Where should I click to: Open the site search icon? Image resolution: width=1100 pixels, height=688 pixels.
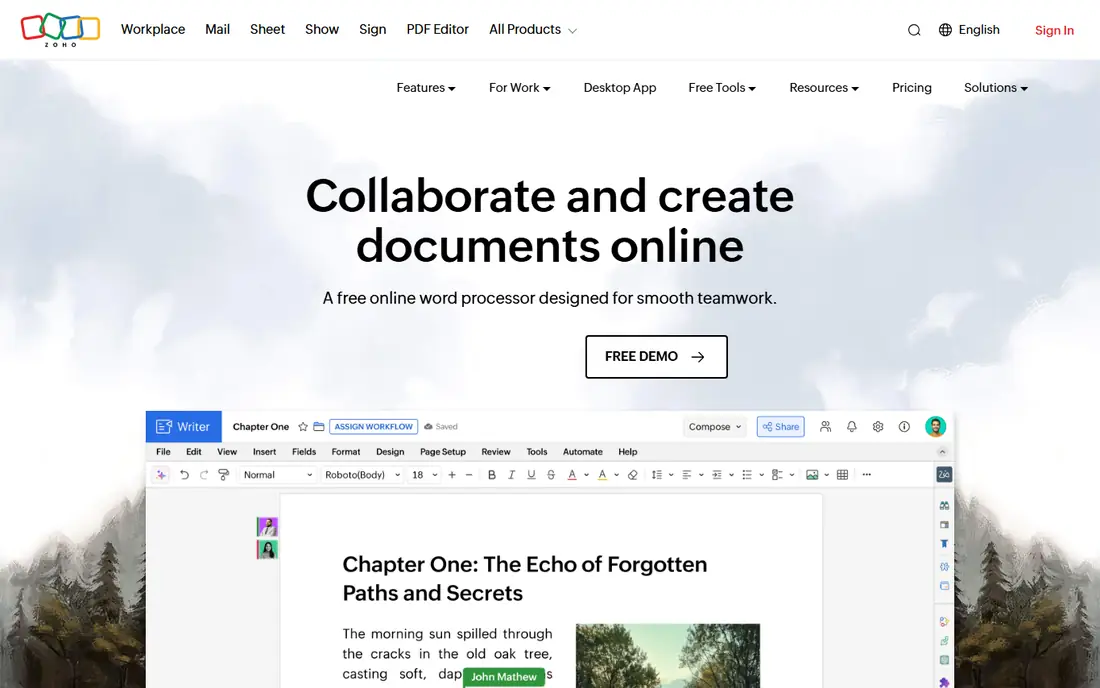tap(913, 30)
